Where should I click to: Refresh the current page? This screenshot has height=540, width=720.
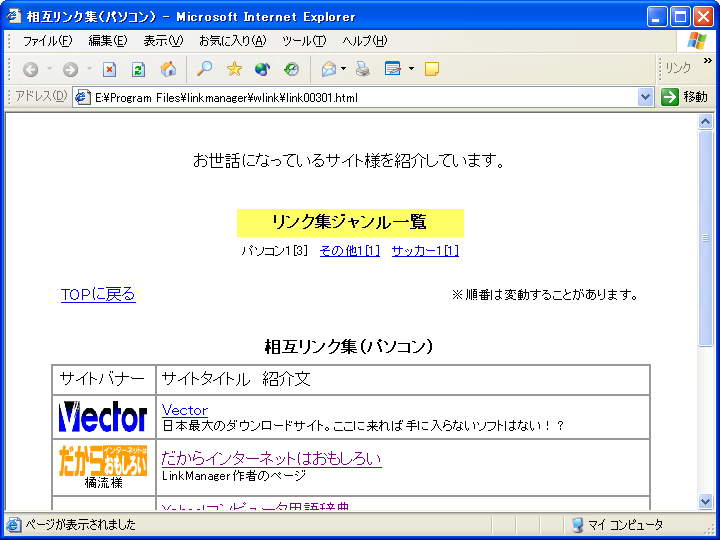point(138,69)
